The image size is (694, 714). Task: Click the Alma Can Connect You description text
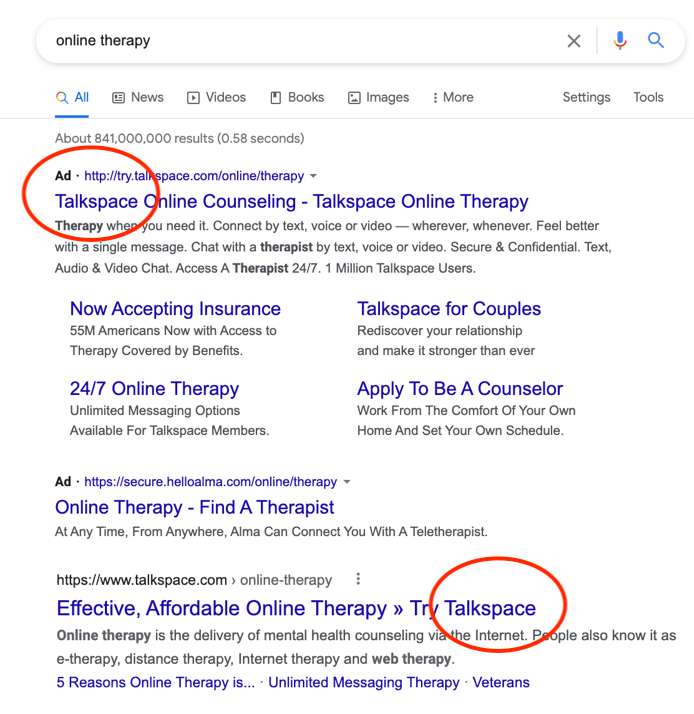pos(271,531)
